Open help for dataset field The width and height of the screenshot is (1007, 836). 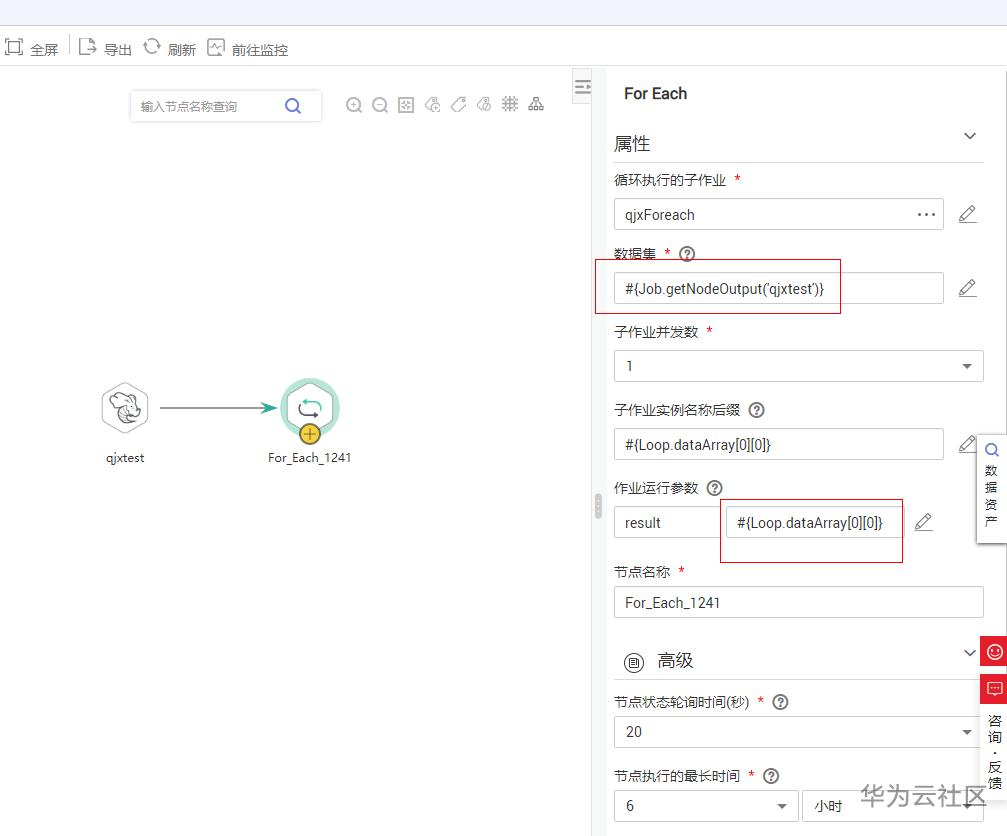coord(687,254)
